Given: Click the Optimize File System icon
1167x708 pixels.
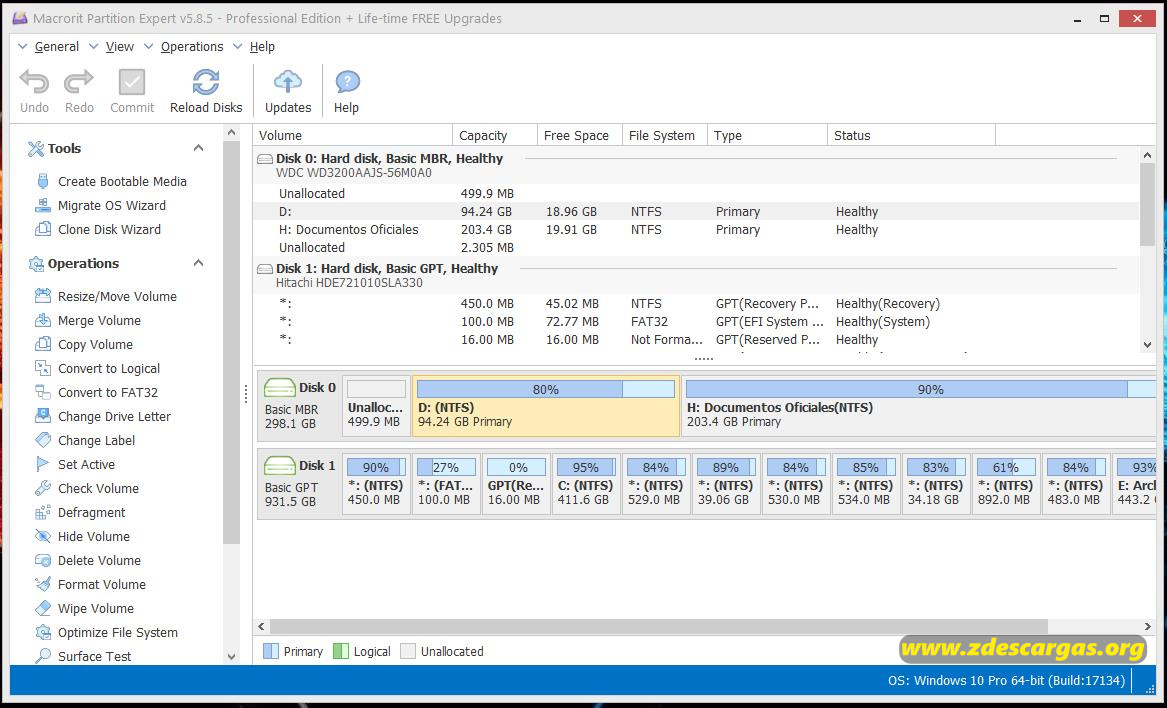Looking at the screenshot, I should pyautogui.click(x=43, y=632).
